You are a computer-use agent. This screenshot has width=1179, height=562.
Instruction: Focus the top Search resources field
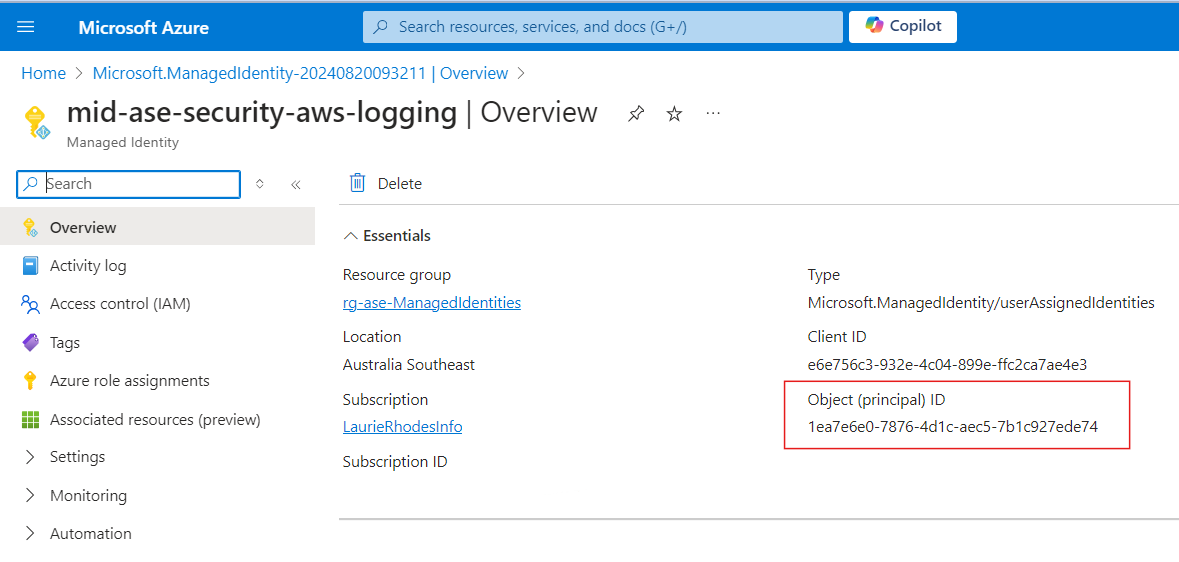(x=603, y=27)
